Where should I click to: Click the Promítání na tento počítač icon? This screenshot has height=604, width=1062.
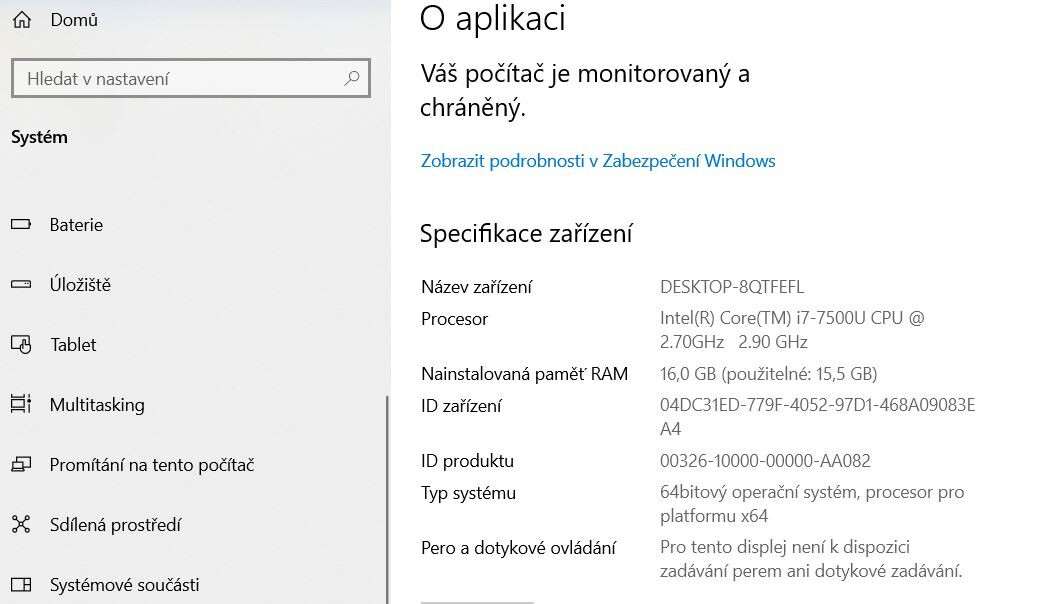coord(21,465)
